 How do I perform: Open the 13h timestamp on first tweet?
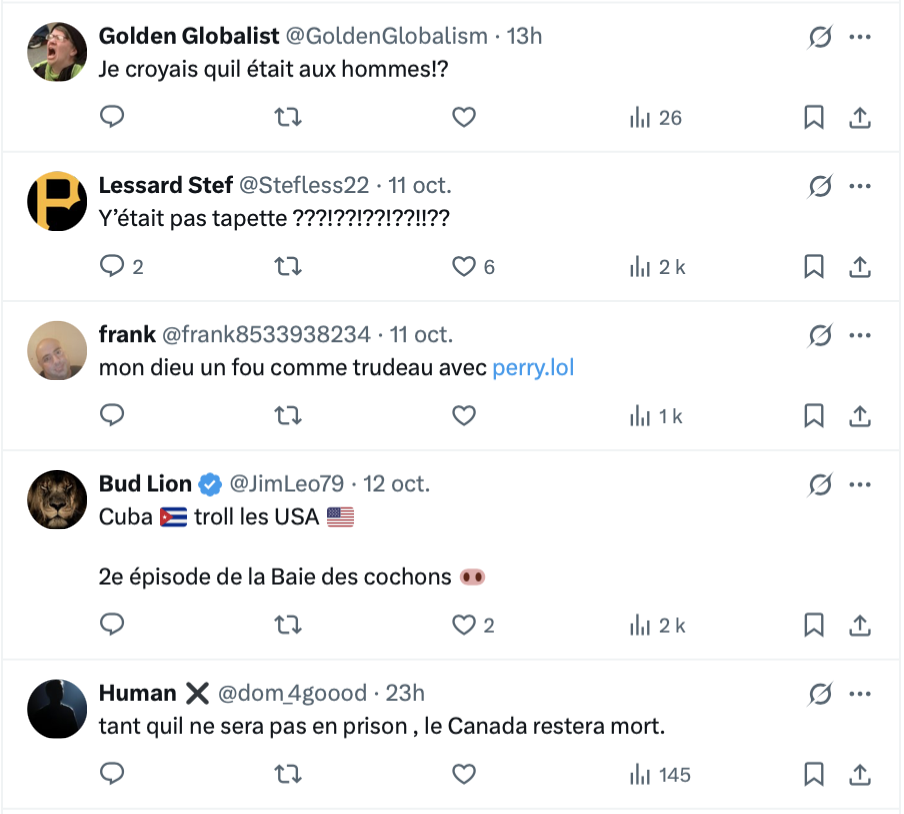(524, 36)
